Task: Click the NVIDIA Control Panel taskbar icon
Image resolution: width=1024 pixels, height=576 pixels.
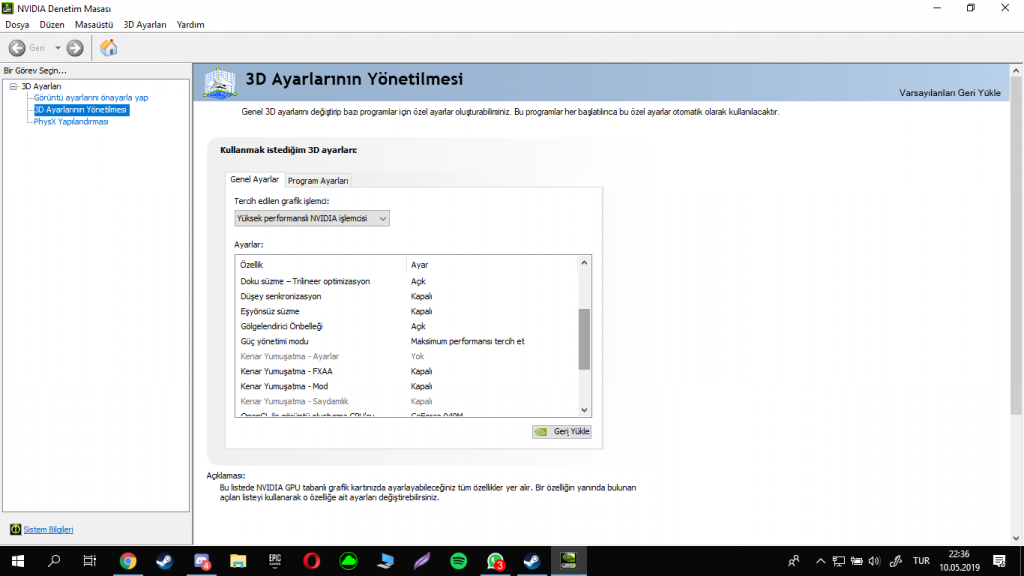Action: 569,561
